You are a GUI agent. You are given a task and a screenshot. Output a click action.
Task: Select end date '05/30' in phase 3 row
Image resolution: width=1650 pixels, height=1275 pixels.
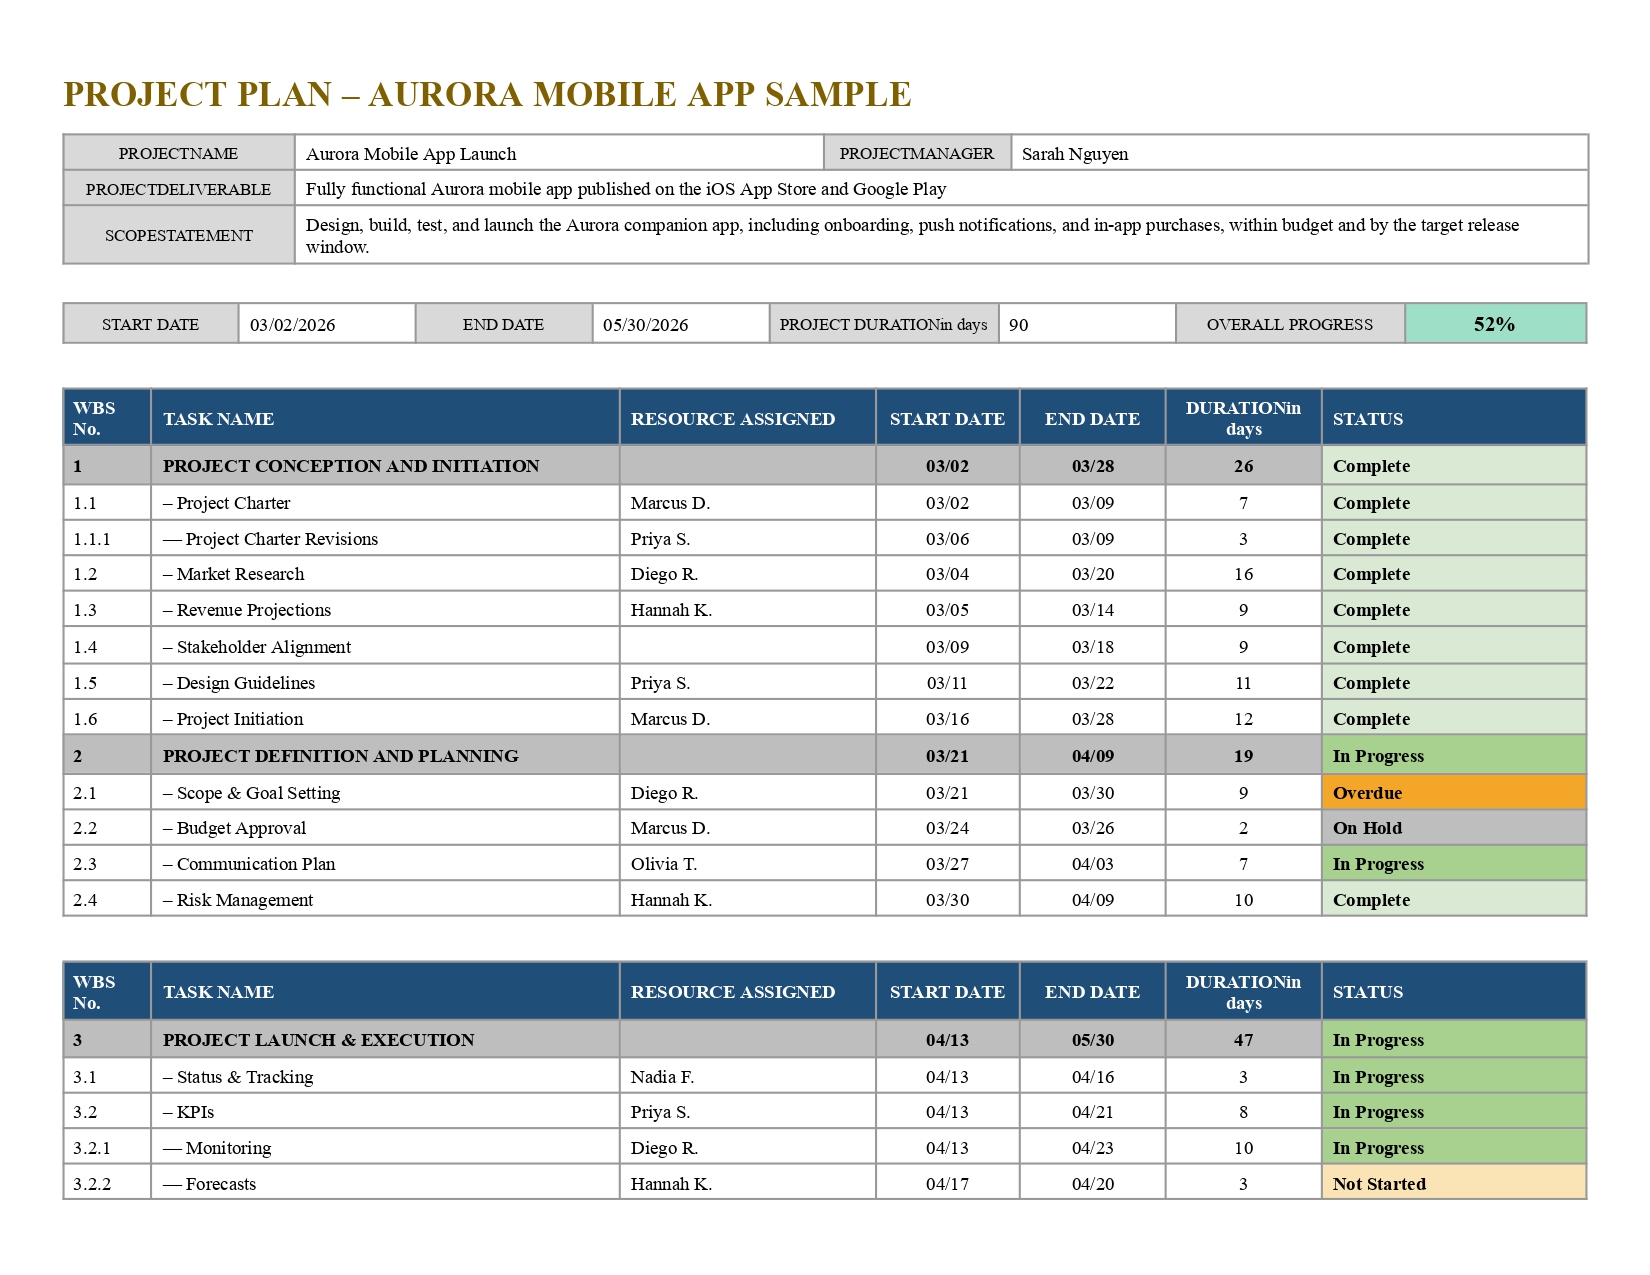coord(1093,1040)
